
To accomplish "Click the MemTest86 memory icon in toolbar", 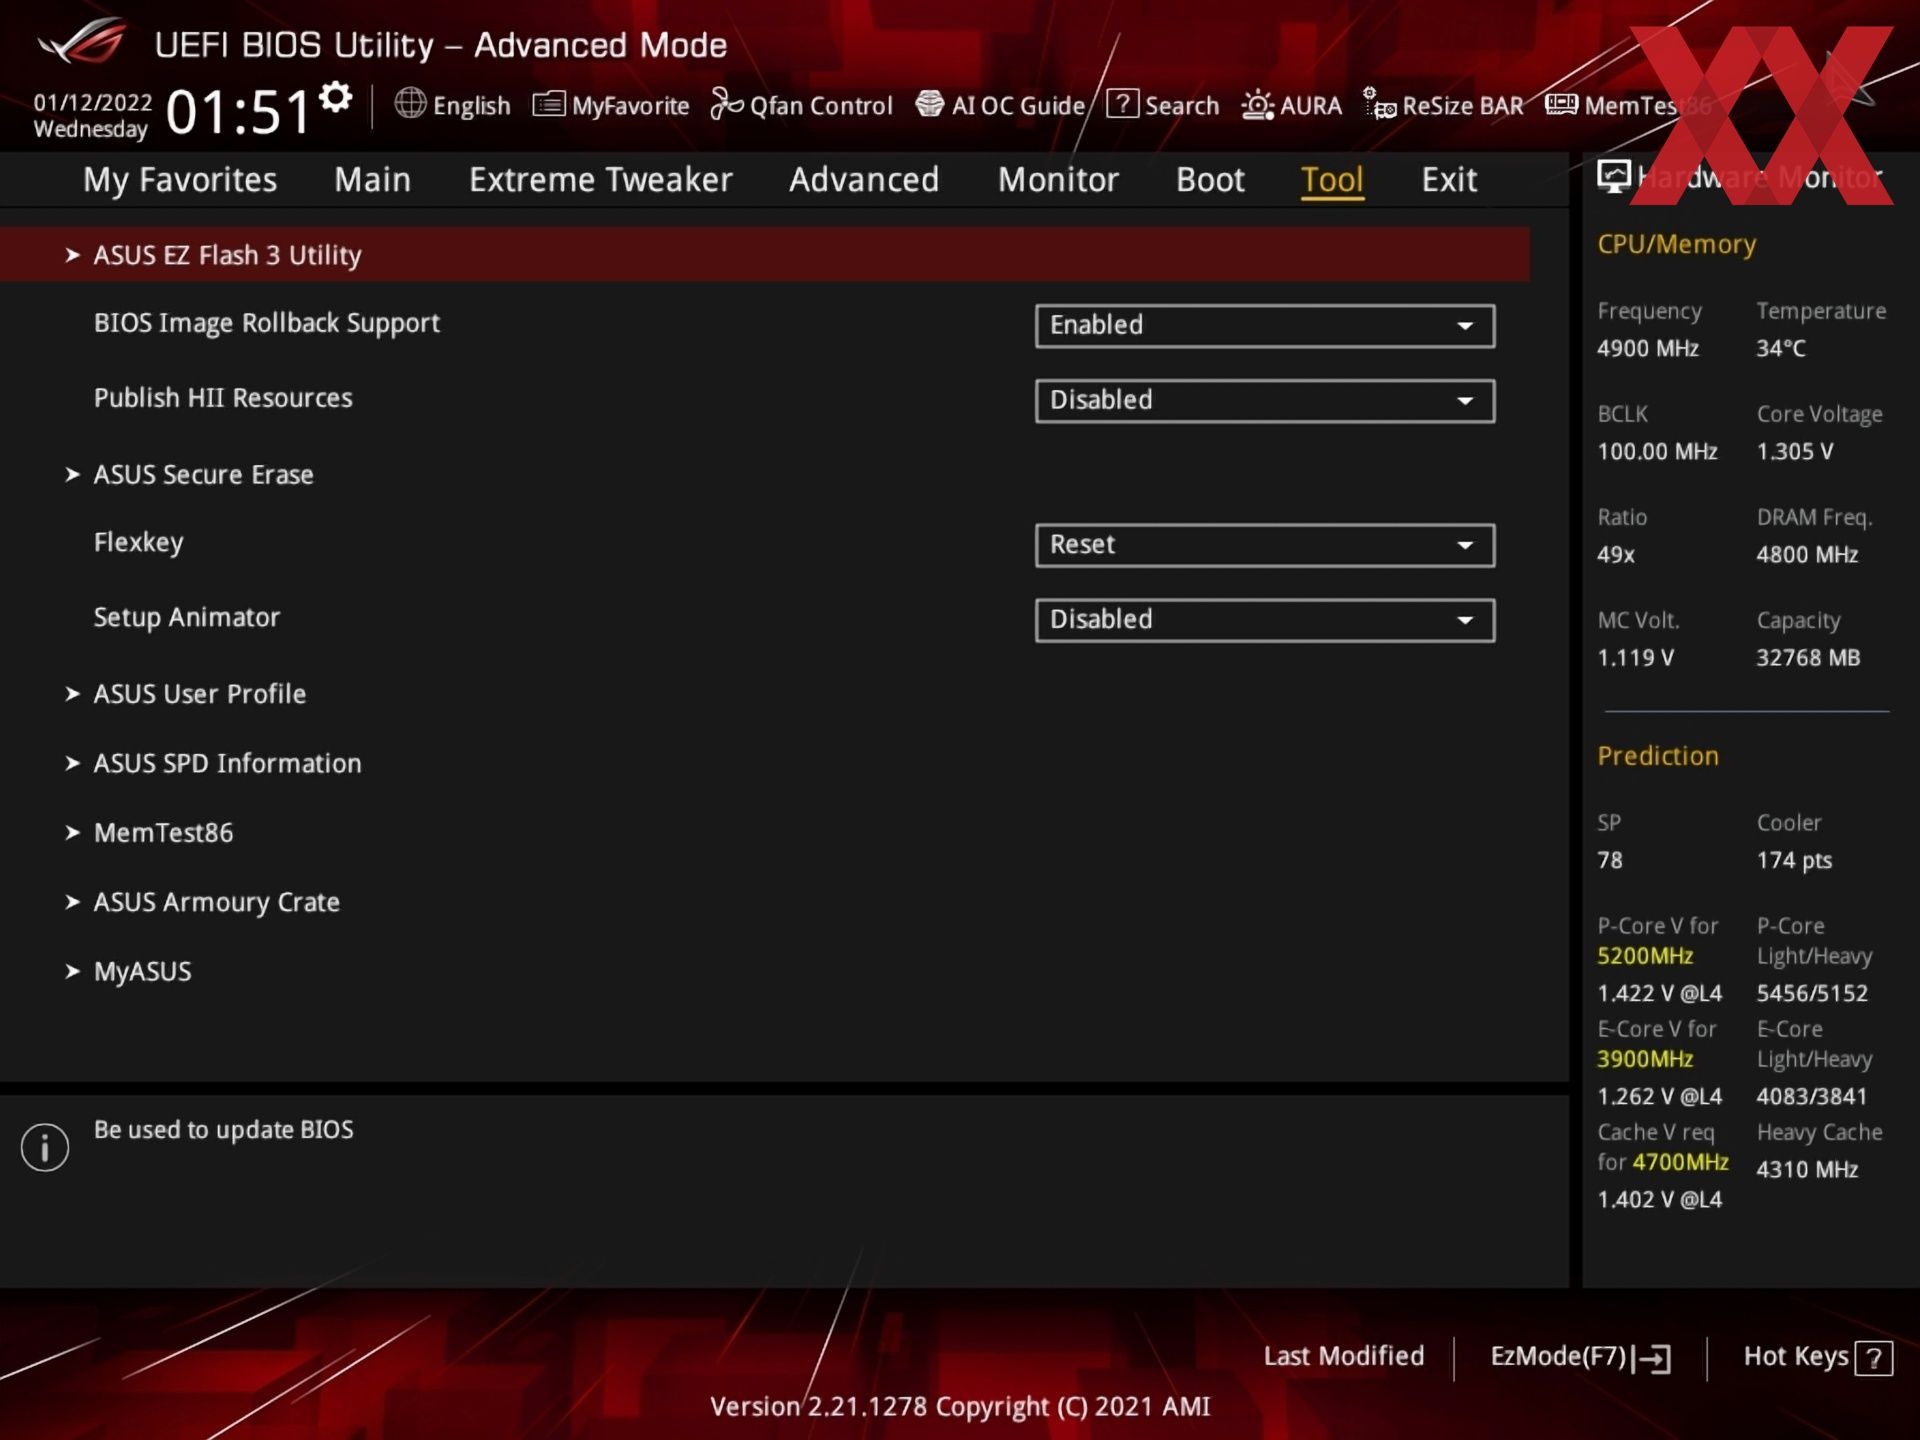I will click(1561, 104).
